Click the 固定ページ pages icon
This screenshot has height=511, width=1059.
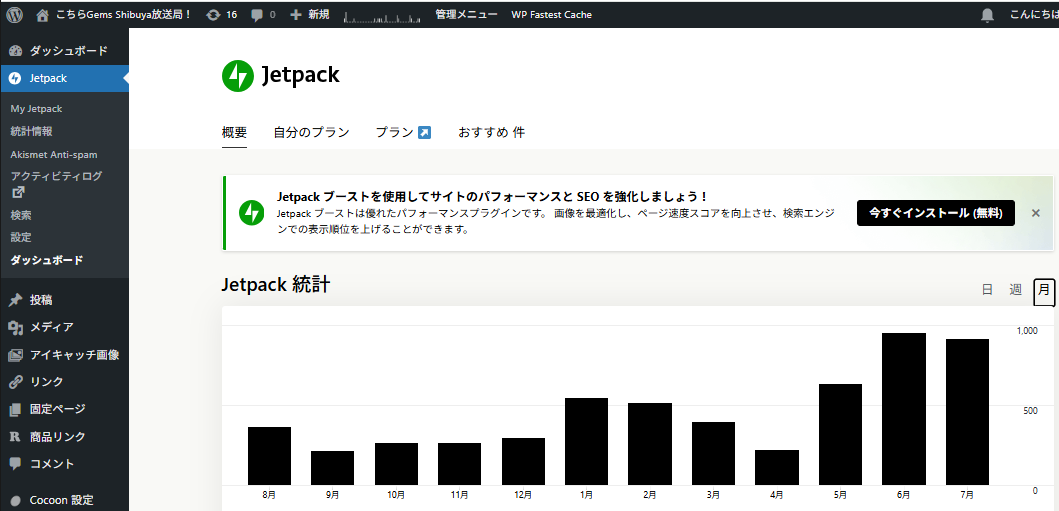tap(16, 409)
